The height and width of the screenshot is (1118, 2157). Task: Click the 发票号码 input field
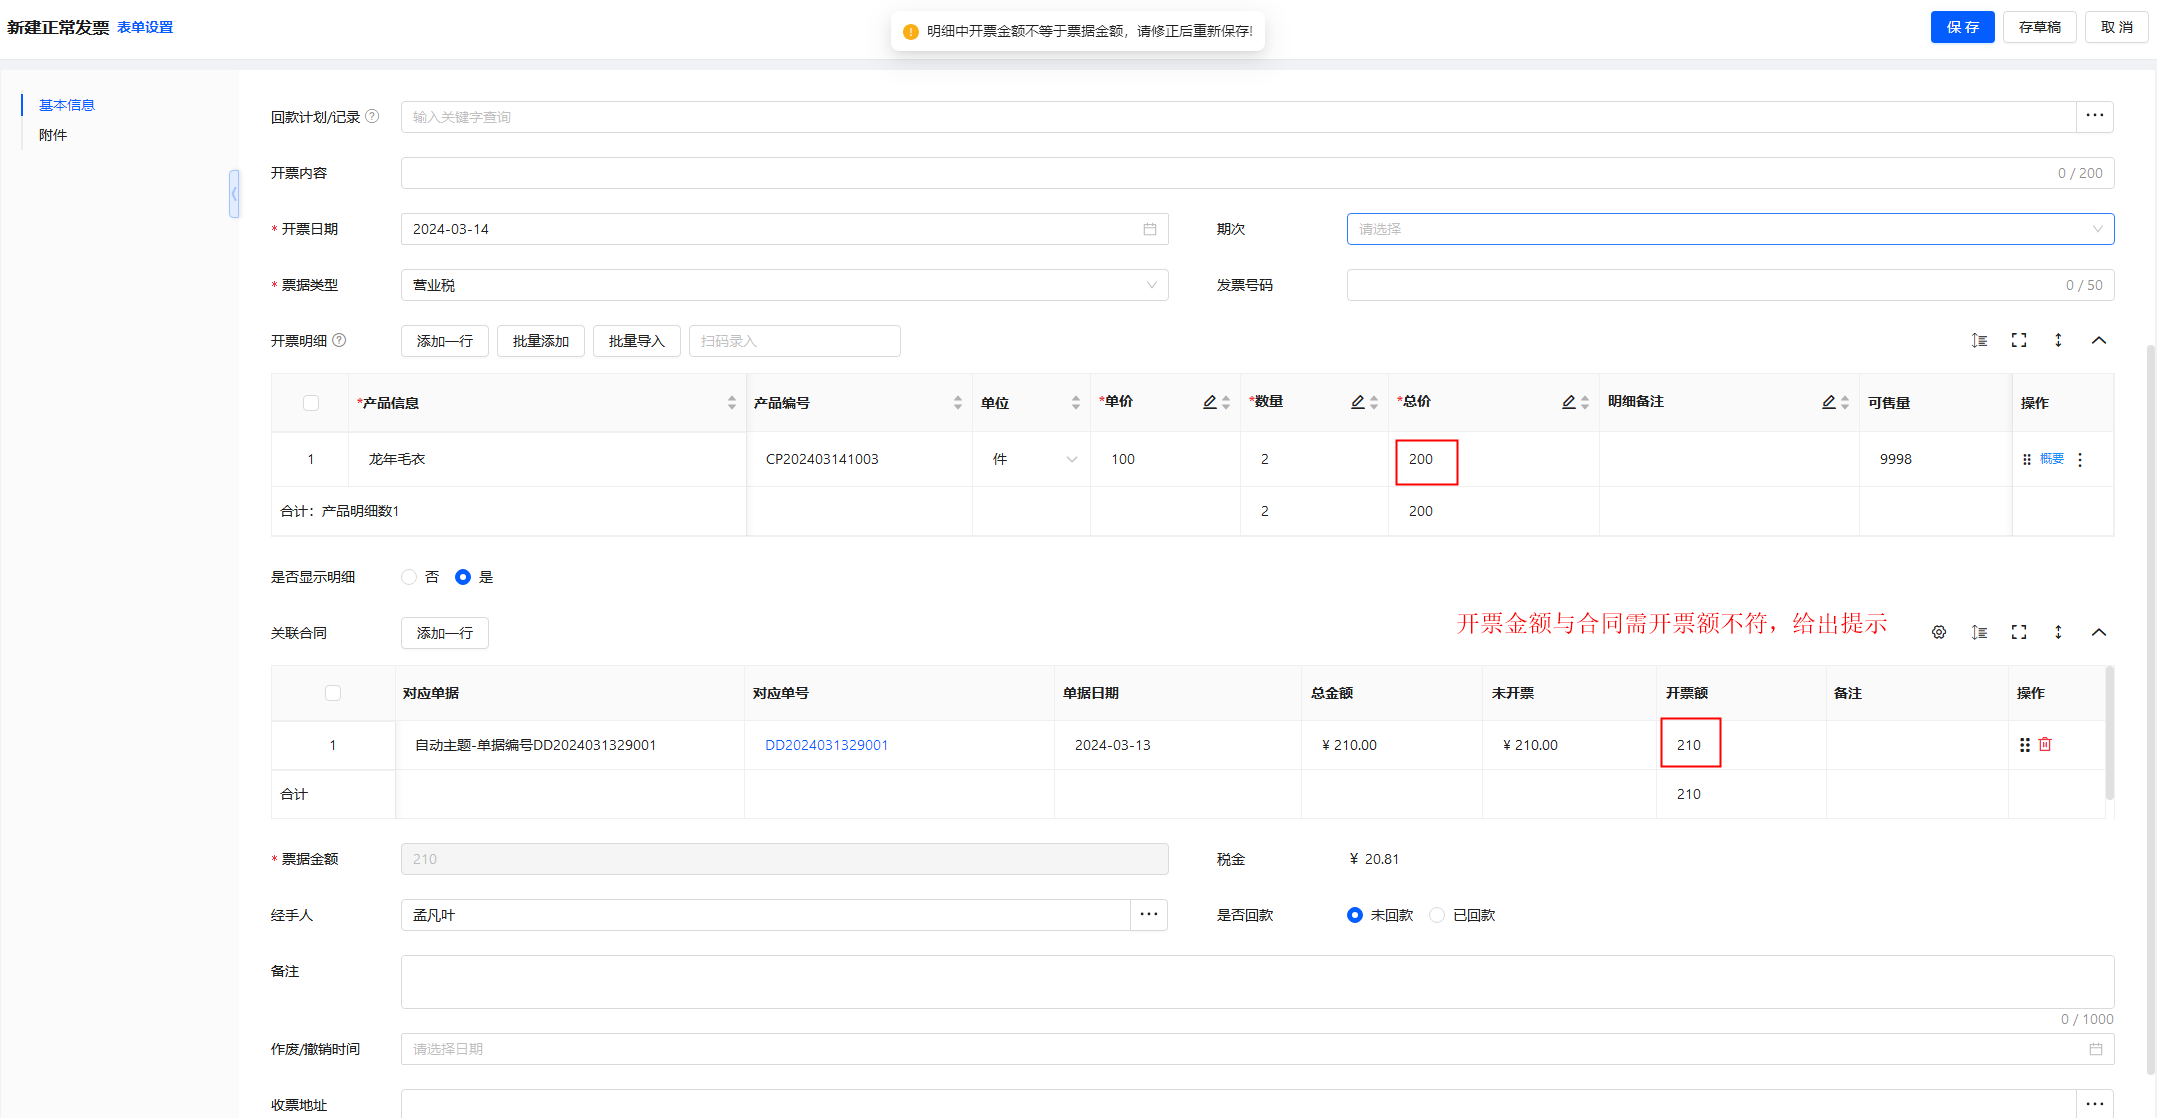(x=1730, y=285)
